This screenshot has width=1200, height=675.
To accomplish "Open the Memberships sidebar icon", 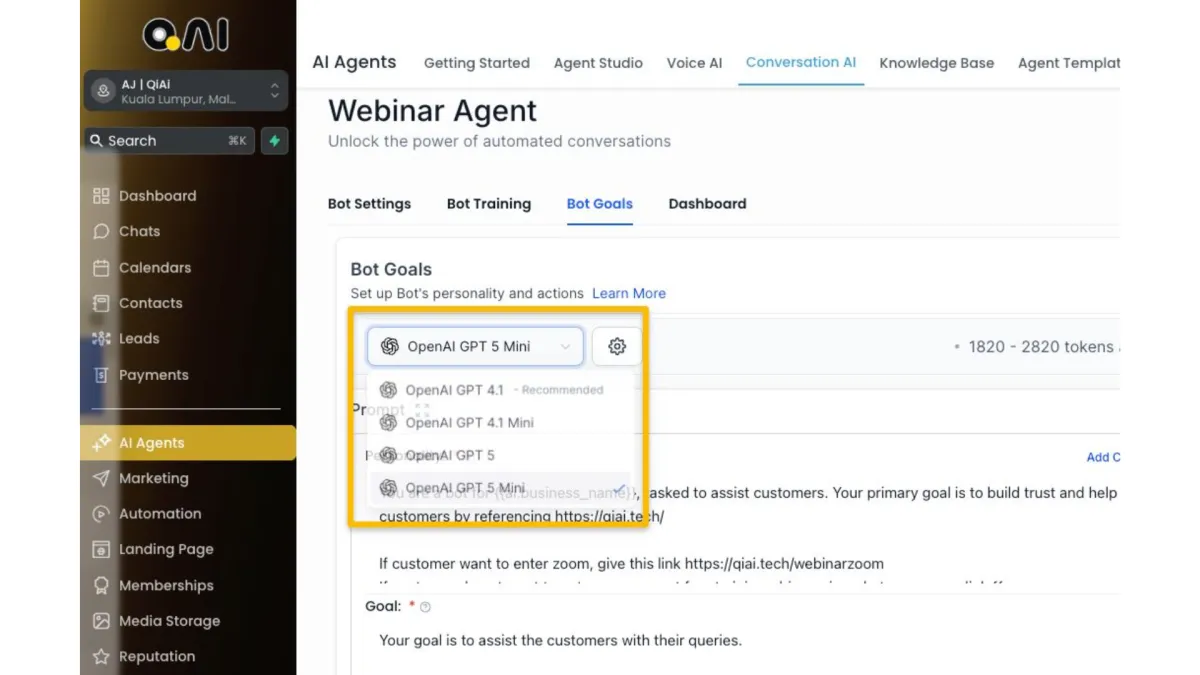I will (x=101, y=585).
